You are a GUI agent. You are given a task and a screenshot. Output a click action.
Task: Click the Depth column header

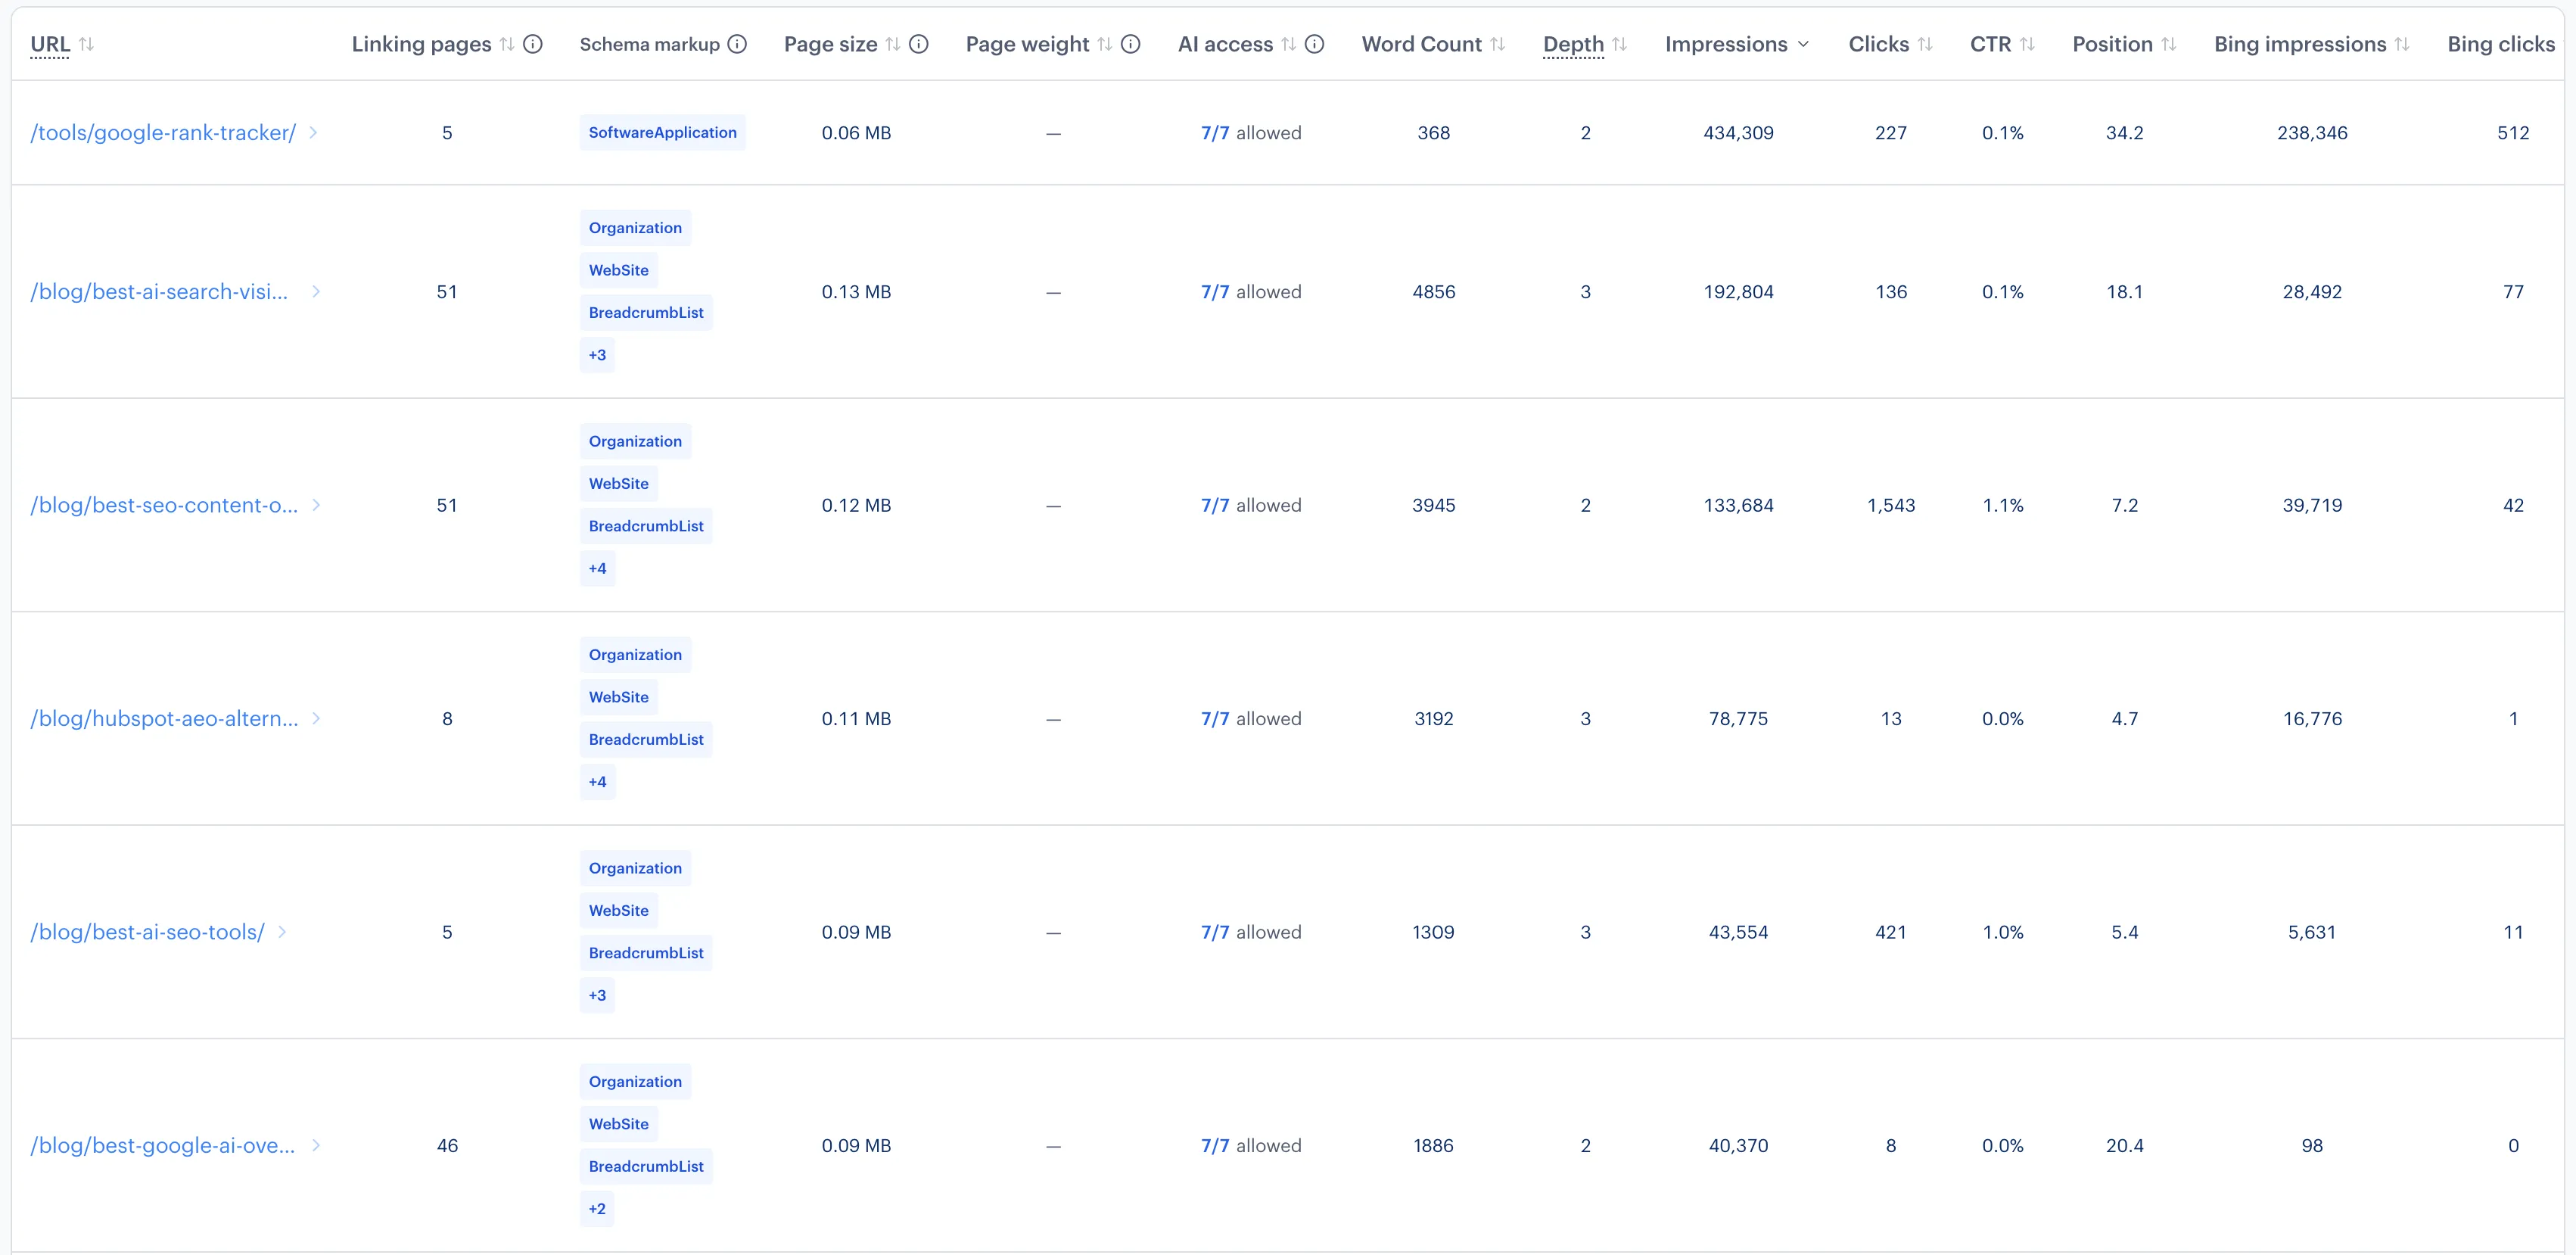(1573, 44)
